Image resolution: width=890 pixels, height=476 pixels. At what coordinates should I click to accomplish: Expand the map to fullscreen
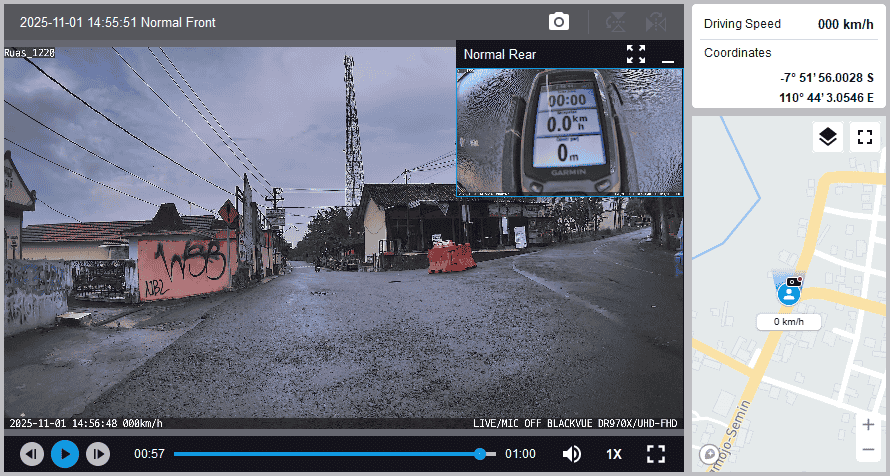pos(864,137)
